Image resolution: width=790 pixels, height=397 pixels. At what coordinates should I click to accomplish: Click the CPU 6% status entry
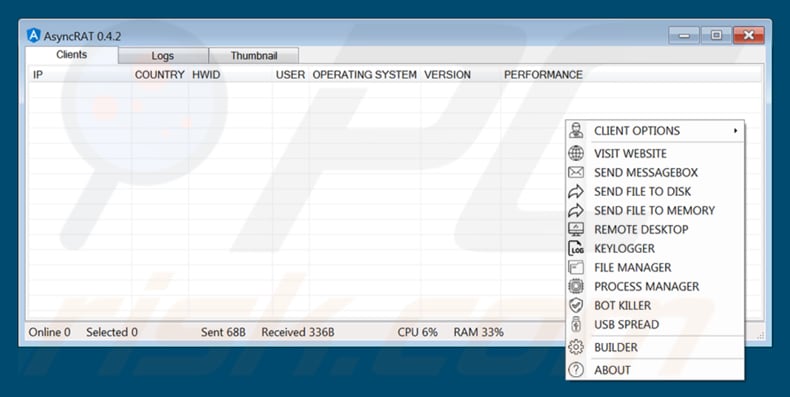[417, 332]
